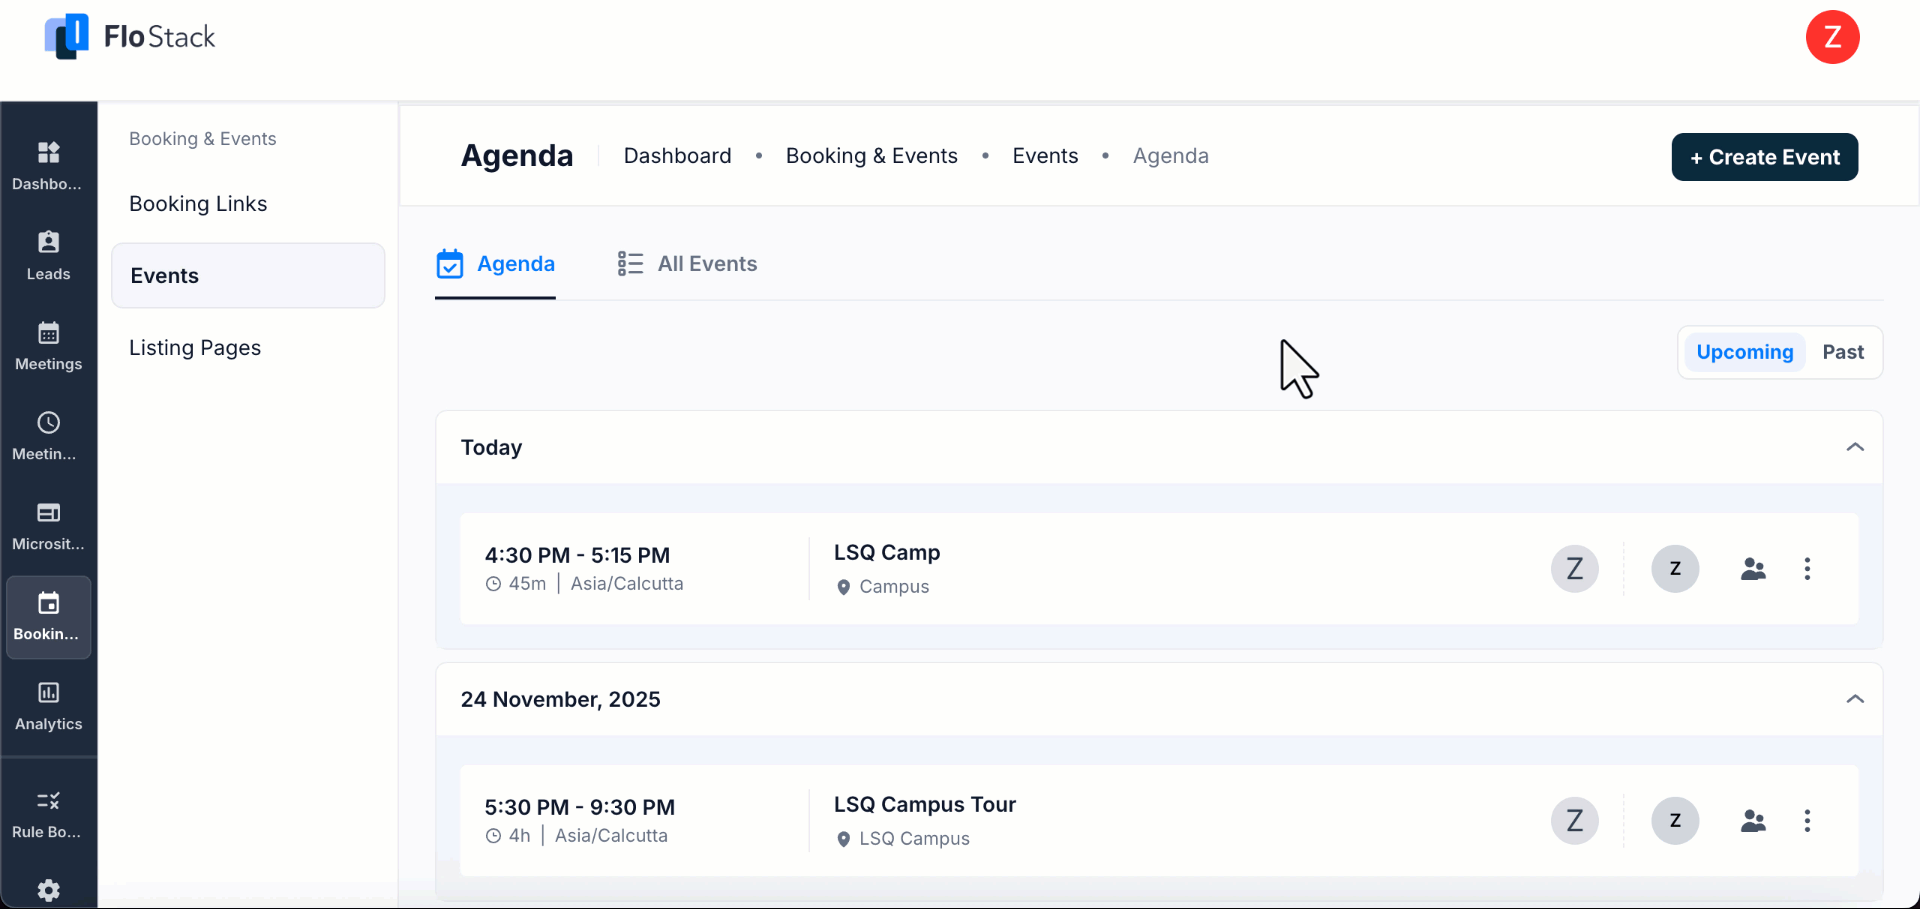Switch to Past events filter

point(1842,352)
